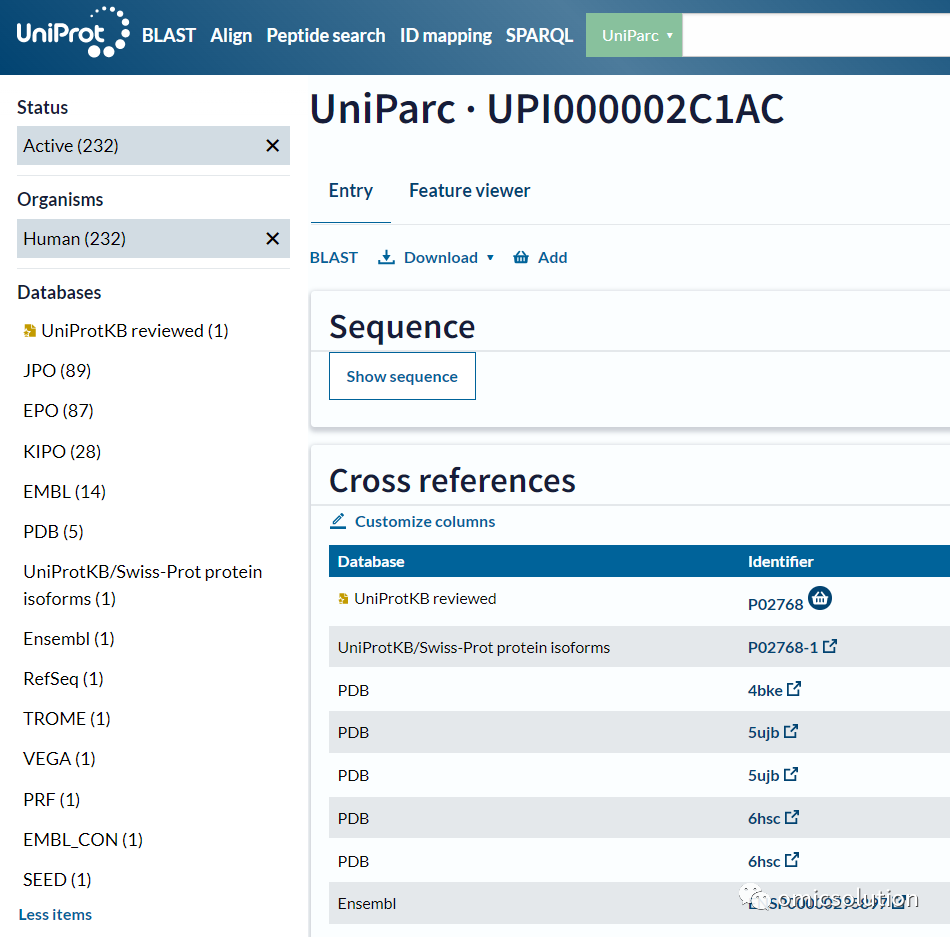The height and width of the screenshot is (937, 950).
Task: Open the BLAST link under the tabs
Action: tap(334, 257)
